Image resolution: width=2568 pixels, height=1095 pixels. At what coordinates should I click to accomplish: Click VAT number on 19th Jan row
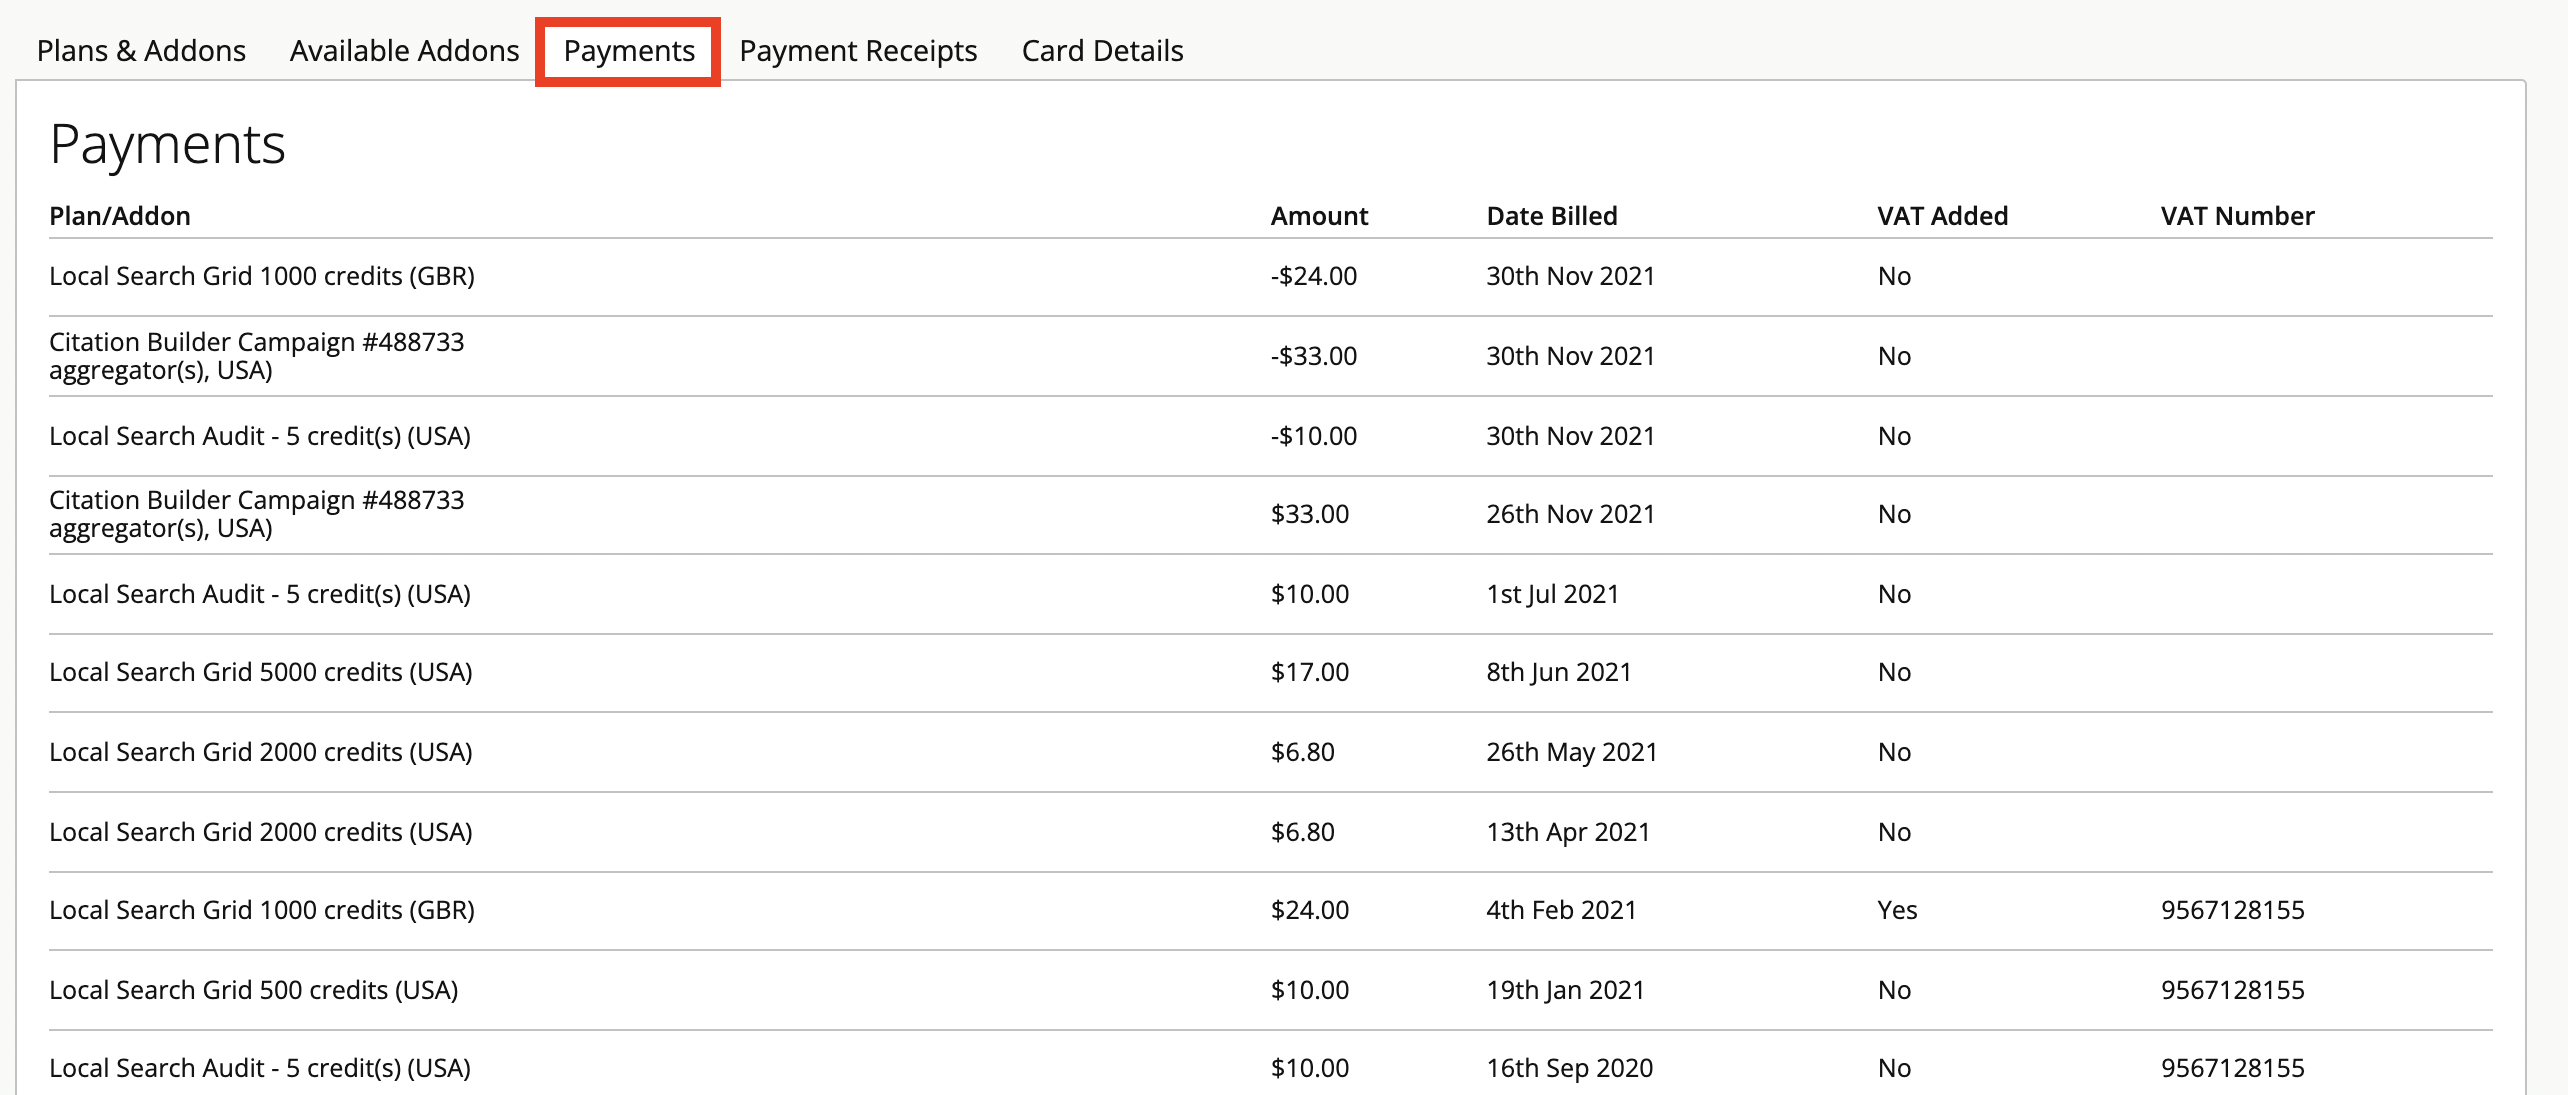(2232, 990)
